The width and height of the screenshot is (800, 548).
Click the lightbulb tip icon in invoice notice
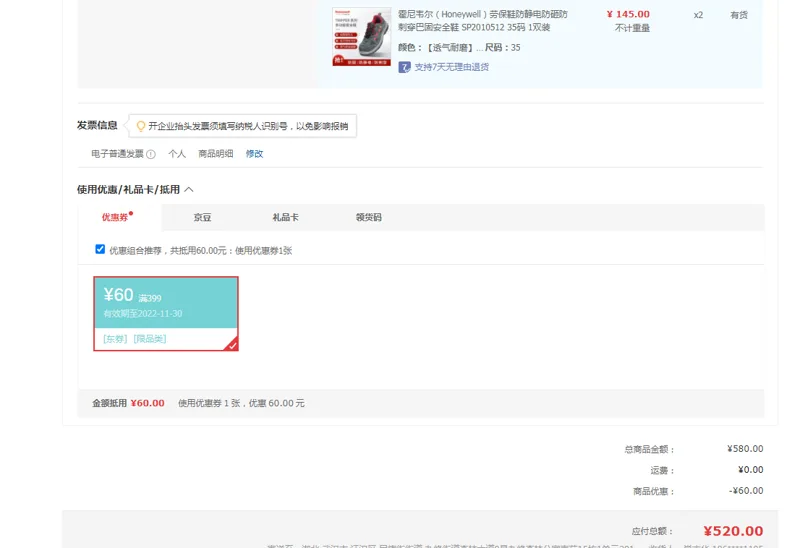pos(140,126)
